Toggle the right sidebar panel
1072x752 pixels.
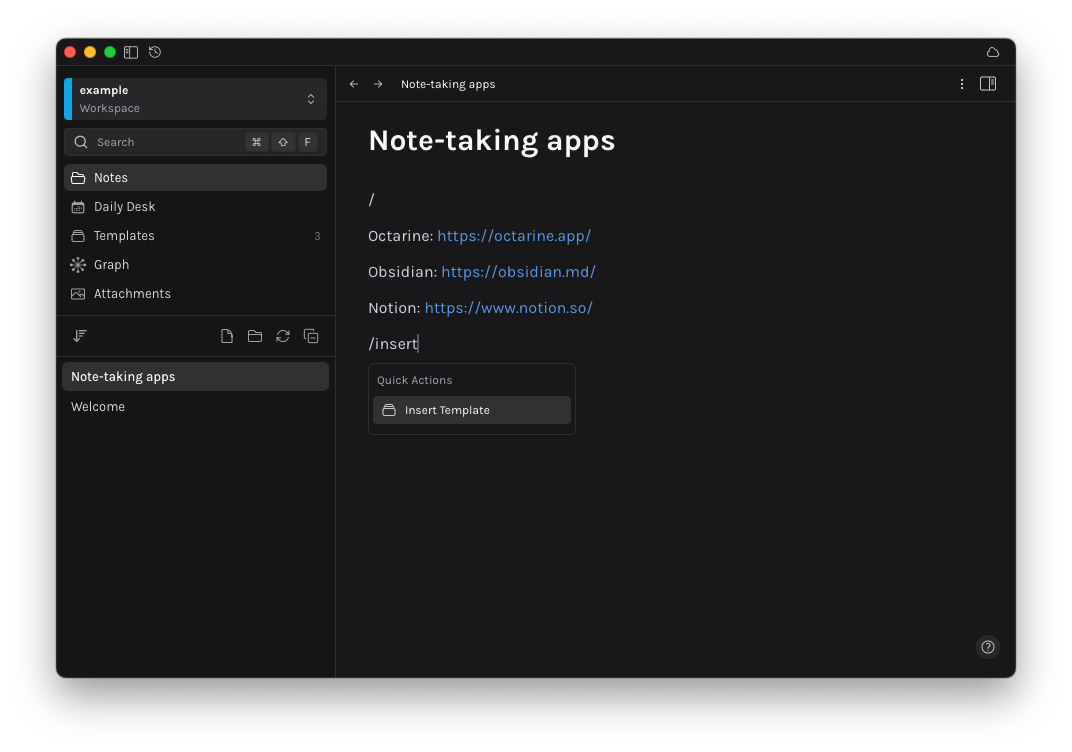point(988,84)
